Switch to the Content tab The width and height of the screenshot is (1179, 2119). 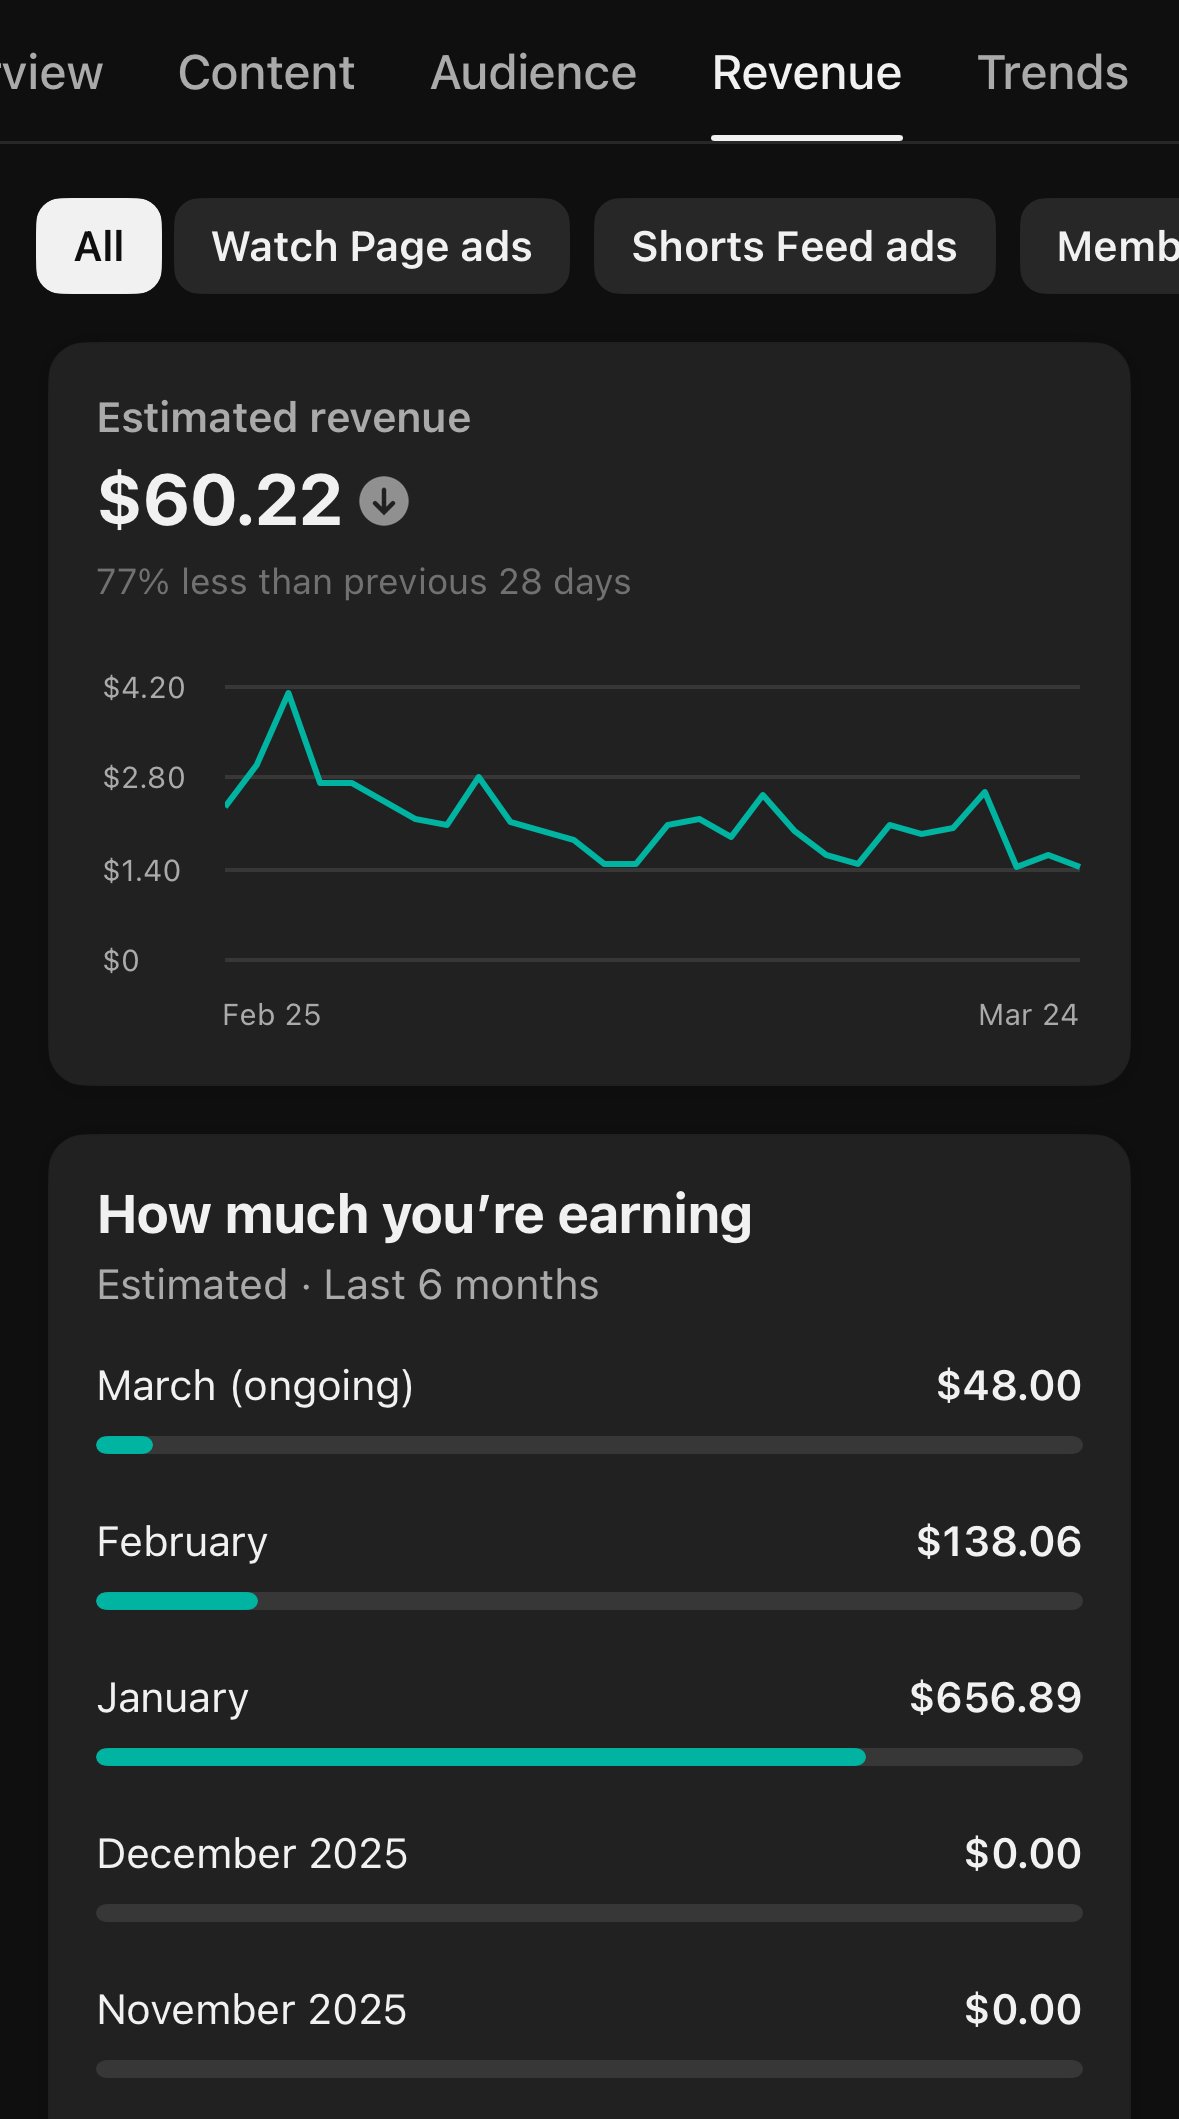click(x=266, y=73)
